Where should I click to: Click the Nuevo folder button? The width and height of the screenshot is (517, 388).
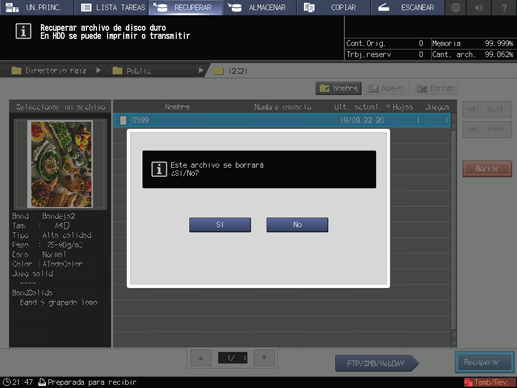387,88
